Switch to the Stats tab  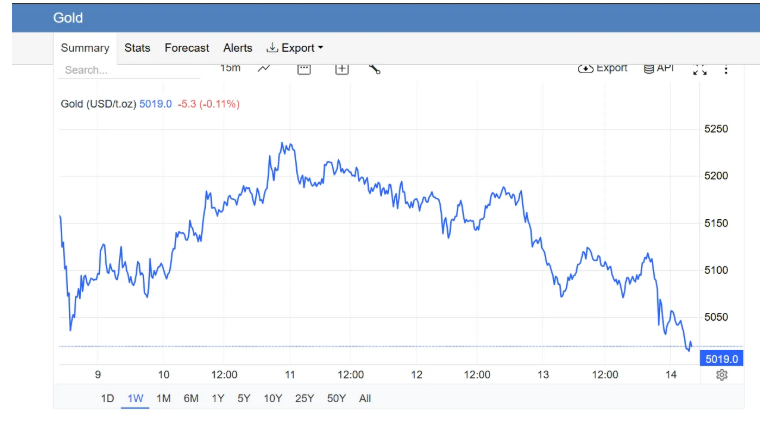coord(137,48)
